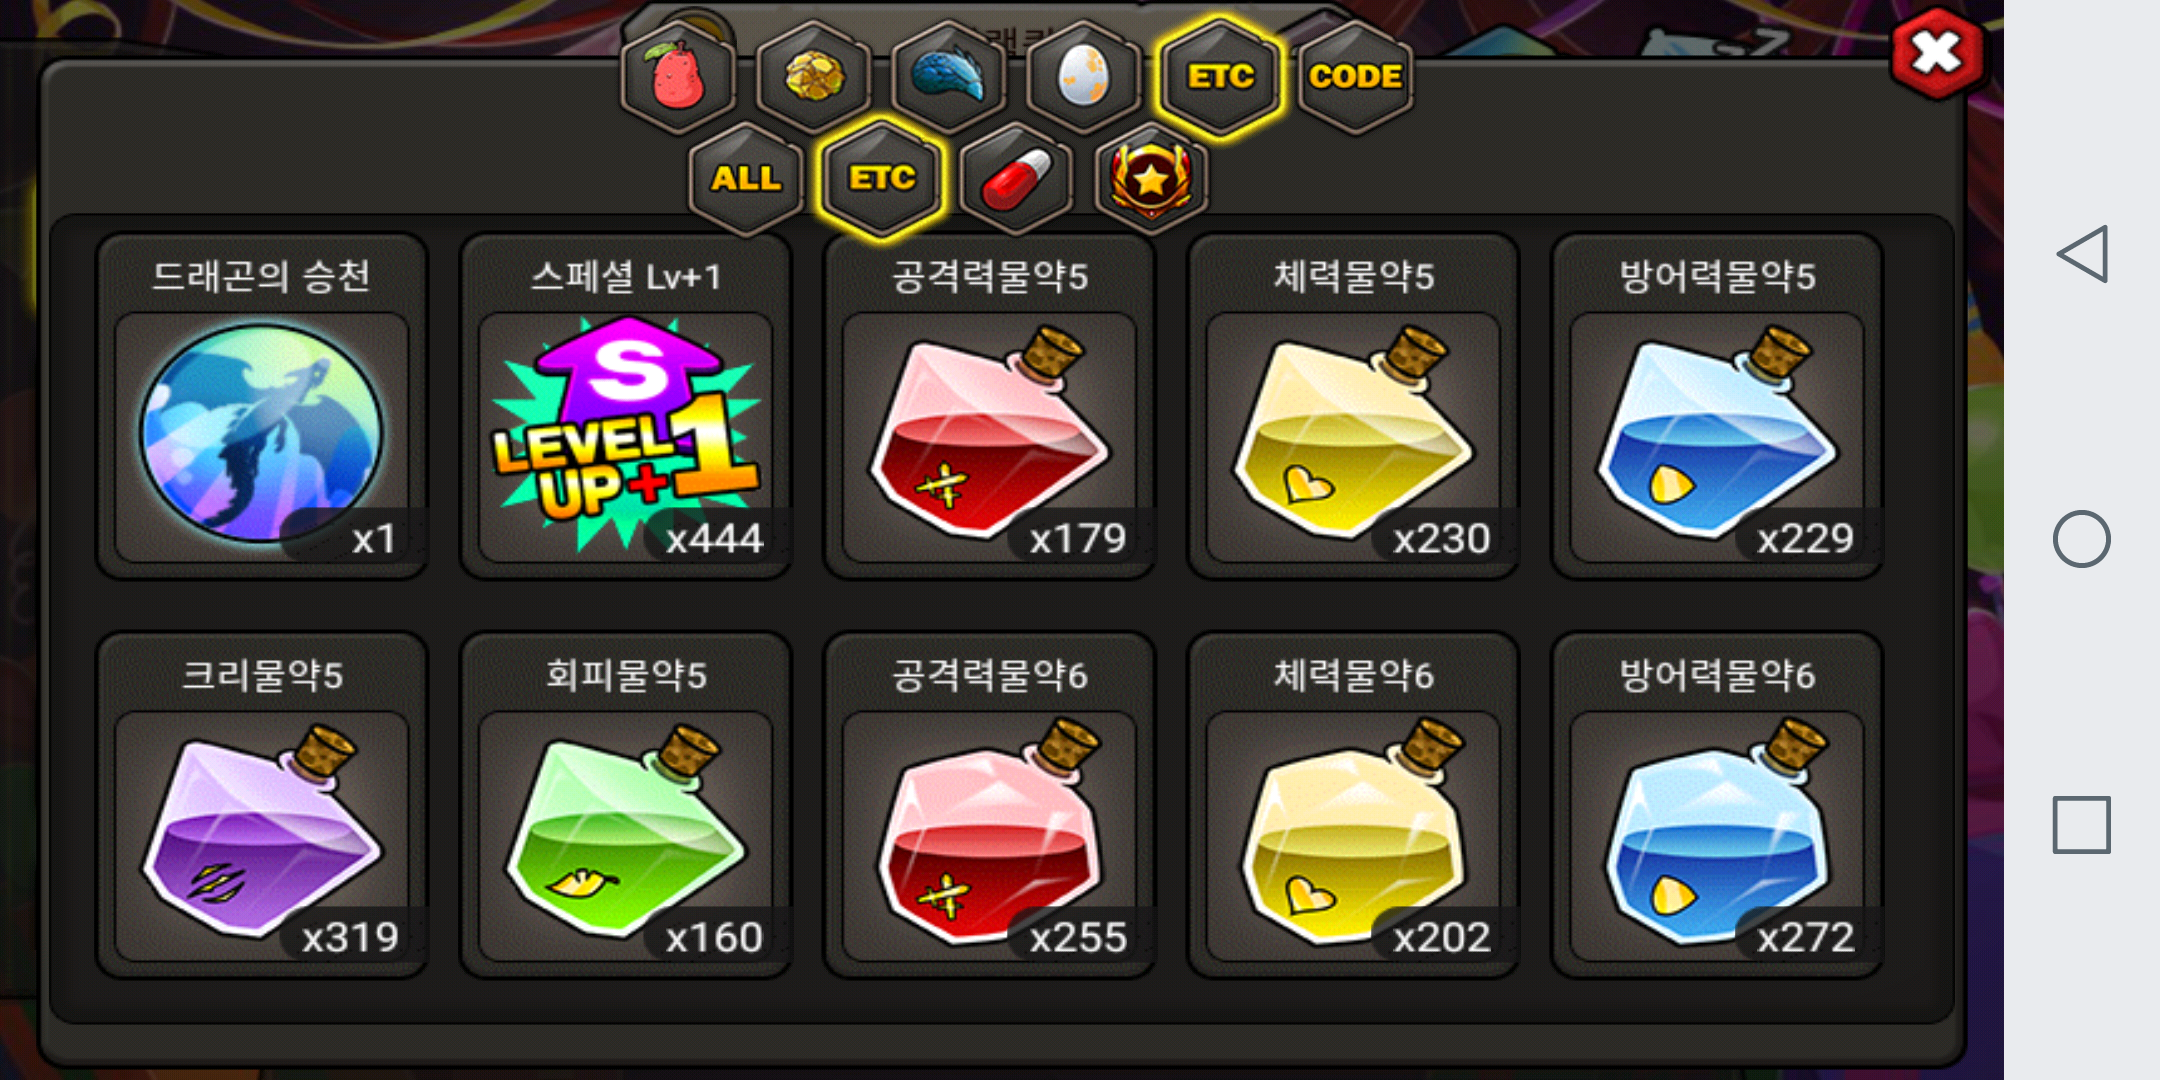
Task: Pick the yellow 체력물약5 potion
Action: click(1354, 407)
